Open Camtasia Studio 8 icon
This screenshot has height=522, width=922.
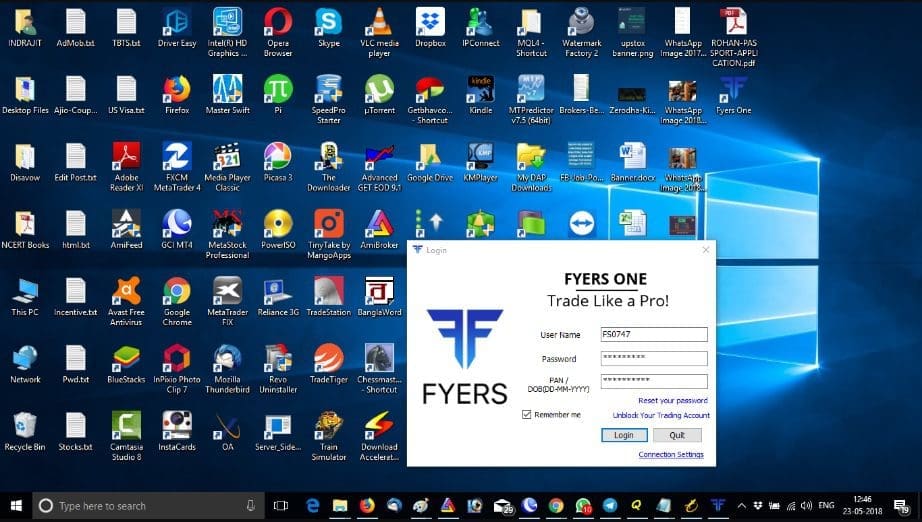126,436
